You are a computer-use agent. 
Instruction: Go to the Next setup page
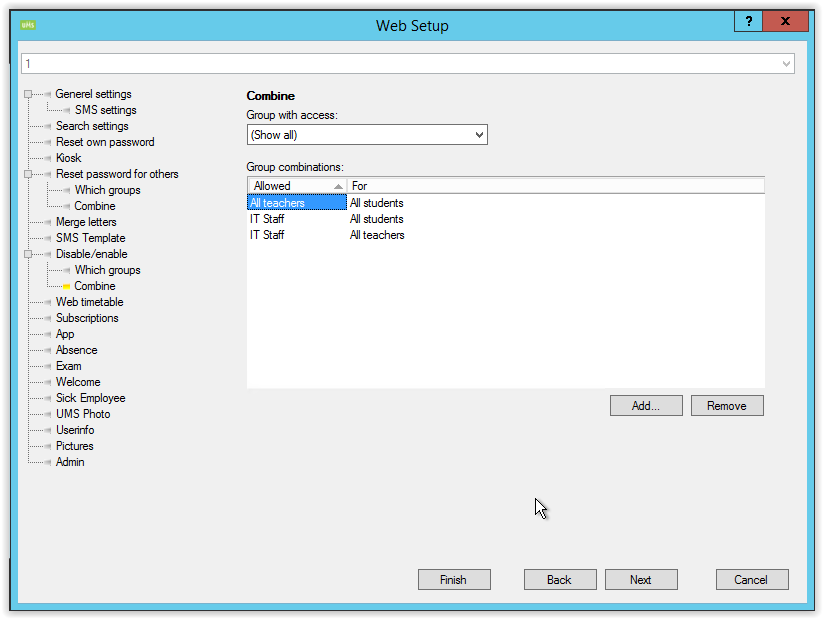(641, 580)
